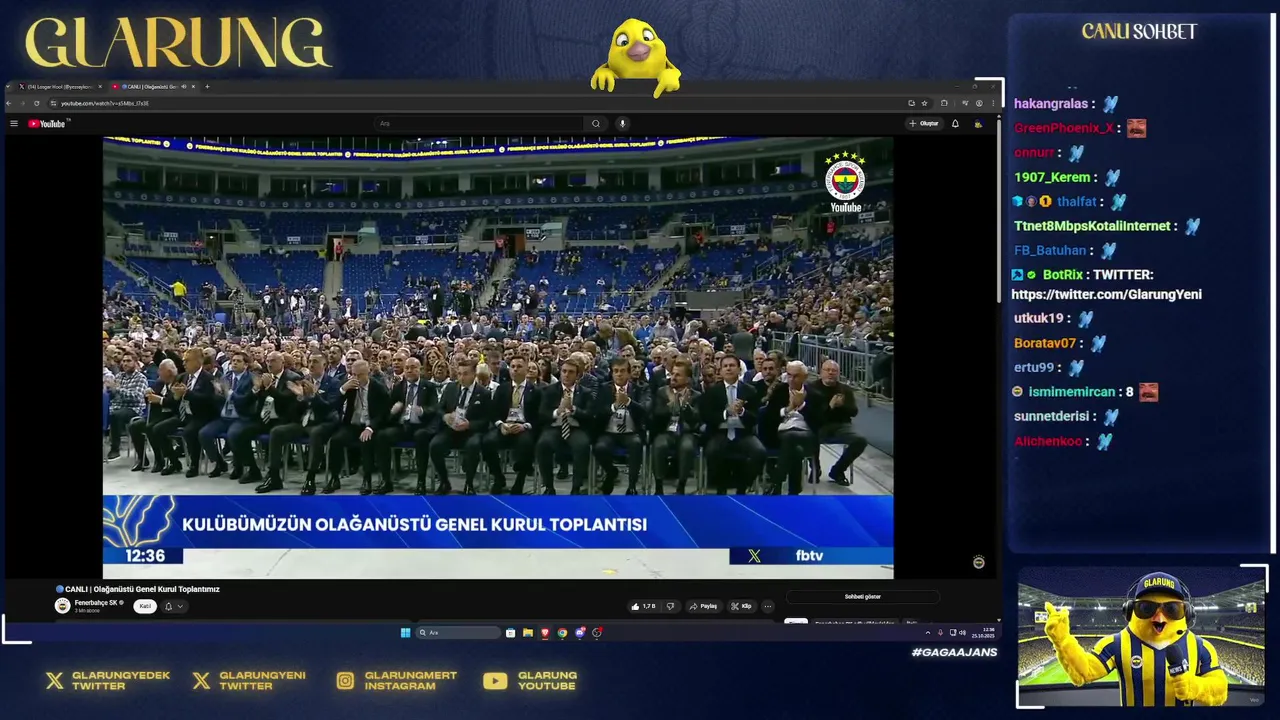
Task: Click chat username sunnetderisi
Action: [1054, 417]
